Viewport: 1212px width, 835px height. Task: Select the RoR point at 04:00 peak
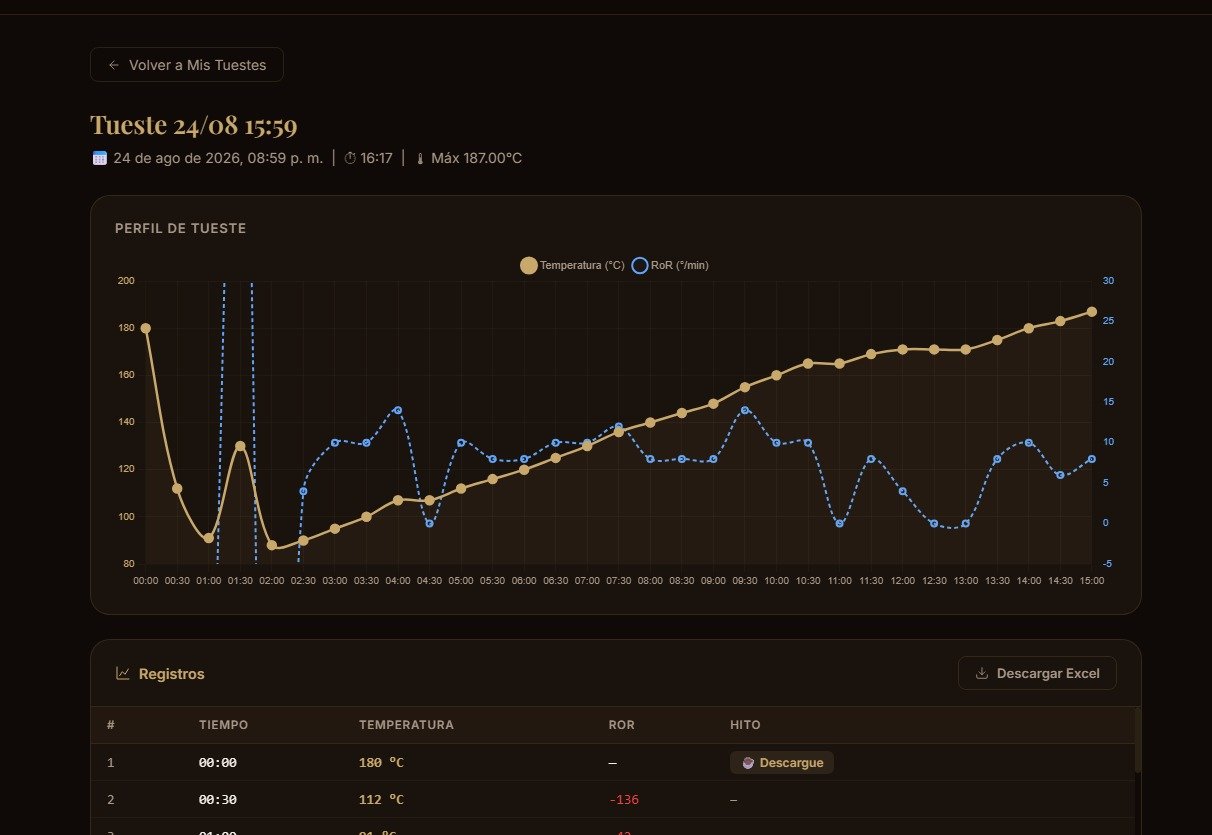(x=398, y=410)
